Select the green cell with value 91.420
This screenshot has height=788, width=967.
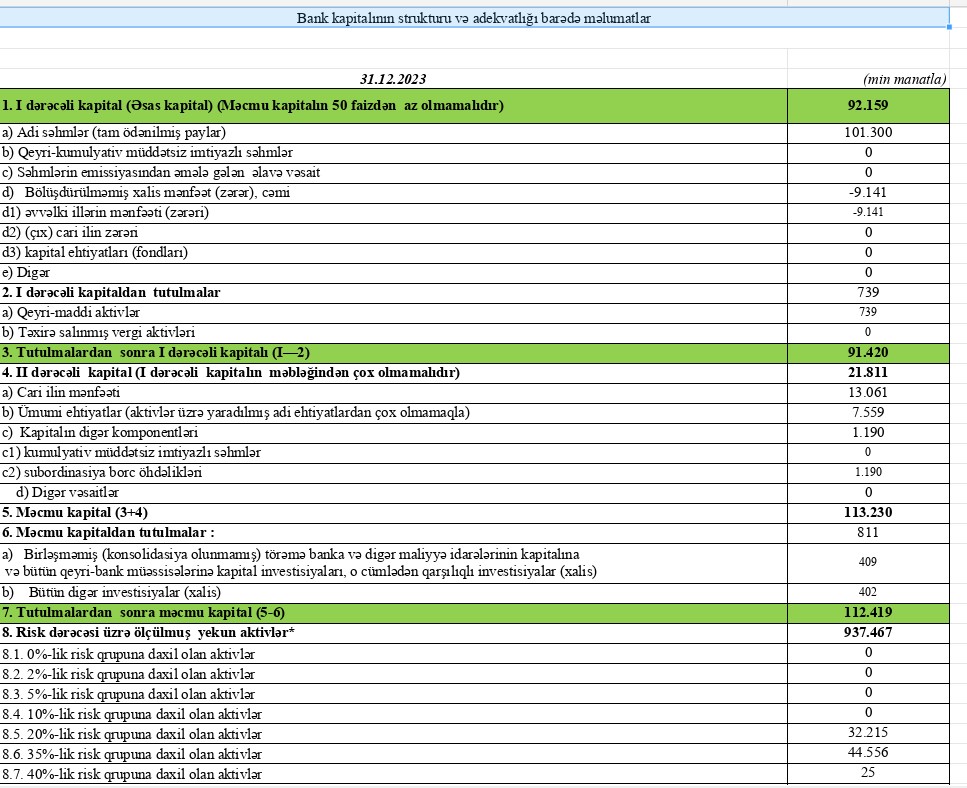[x=868, y=352]
